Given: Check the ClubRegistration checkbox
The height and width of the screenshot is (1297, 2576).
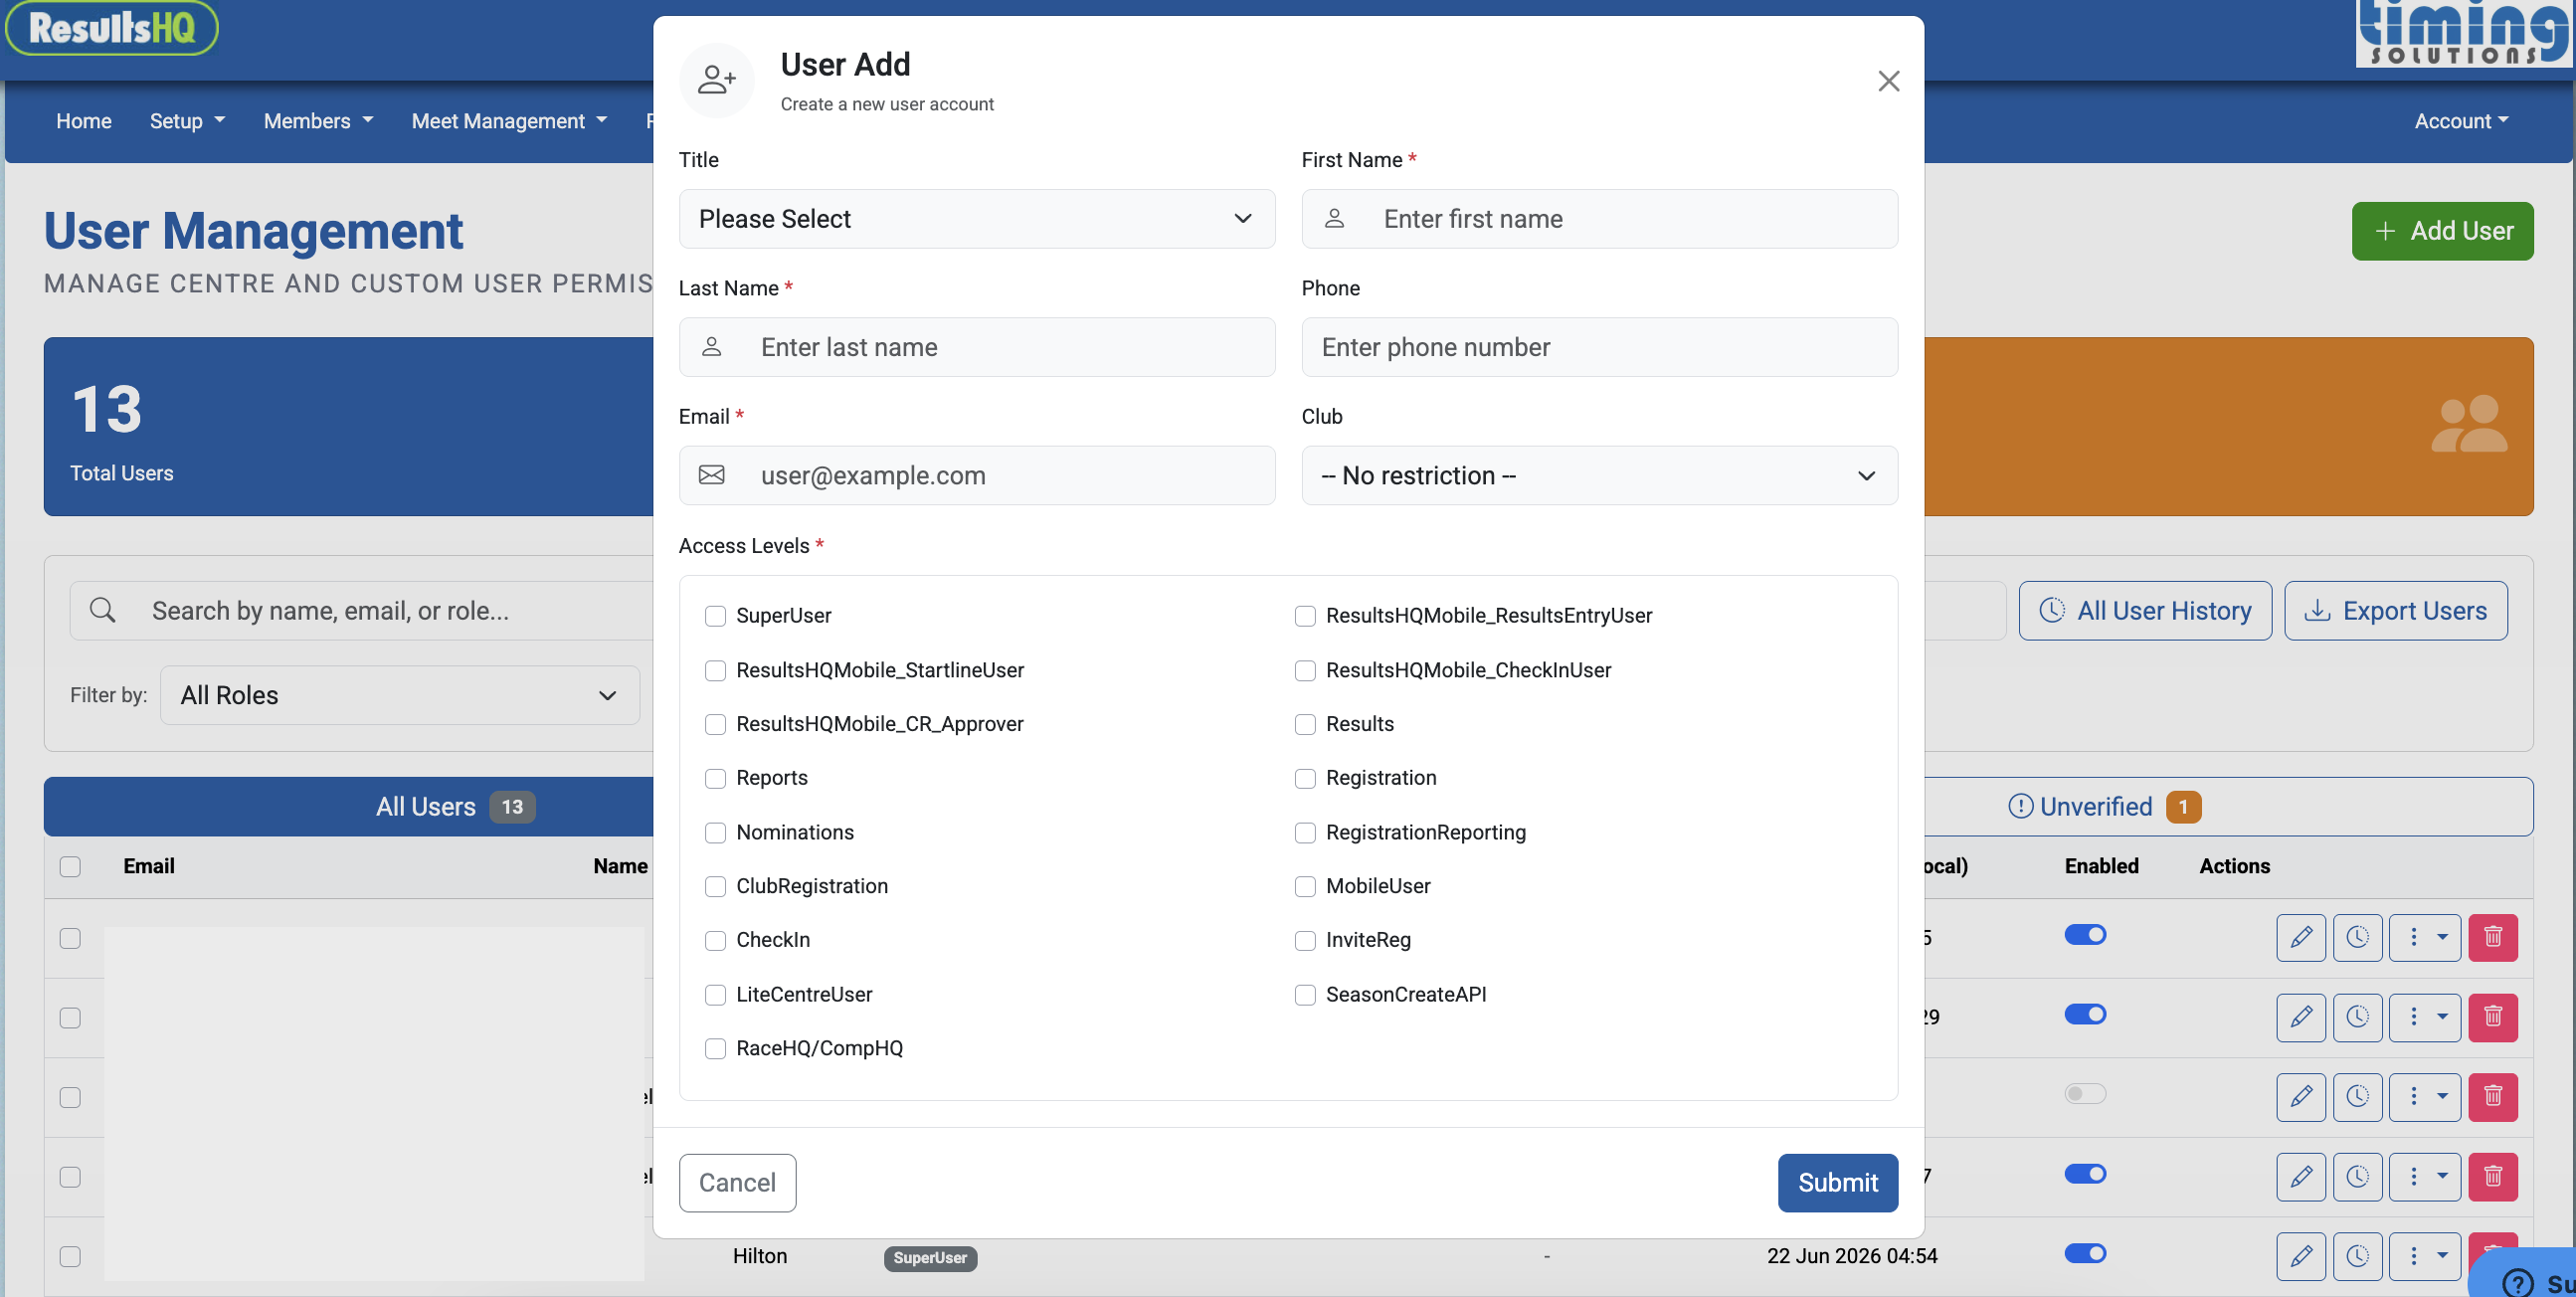Looking at the screenshot, I should coord(715,887).
